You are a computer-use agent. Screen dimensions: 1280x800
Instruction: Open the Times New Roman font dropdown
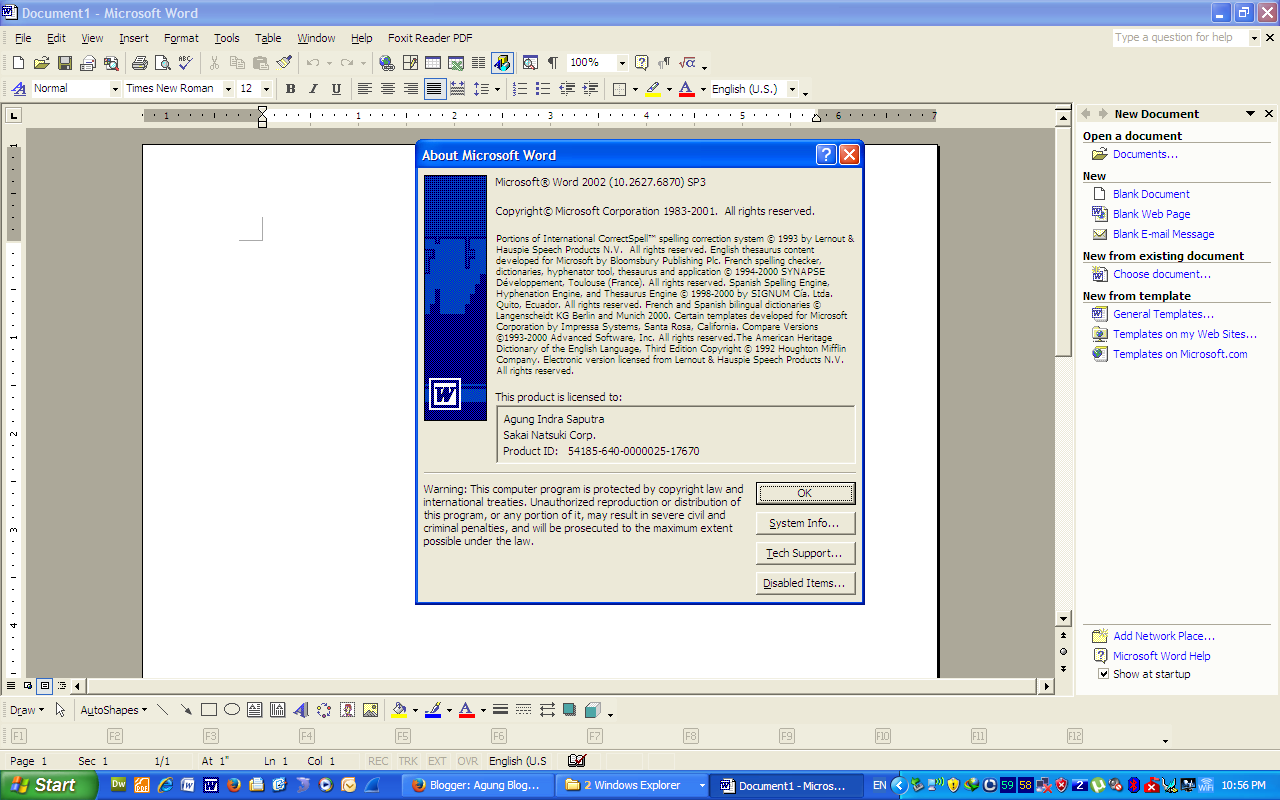[x=227, y=89]
